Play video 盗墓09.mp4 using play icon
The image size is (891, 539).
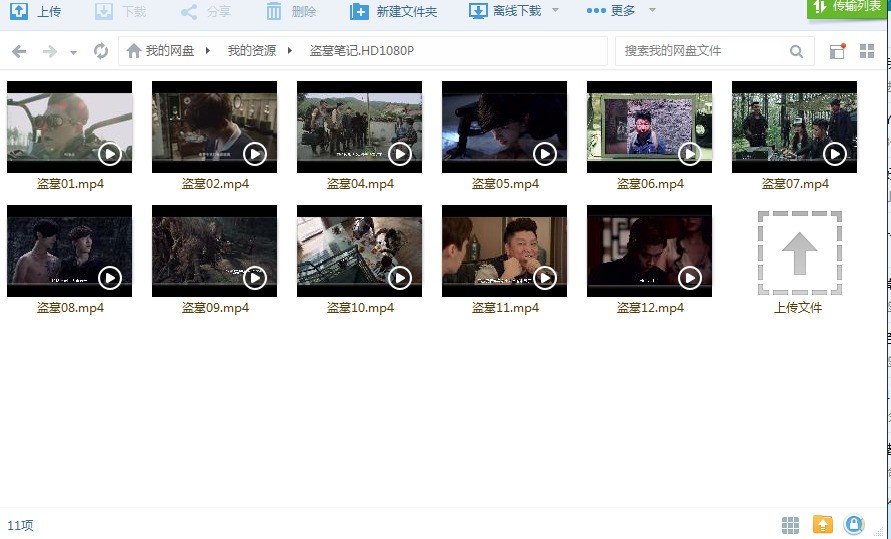(x=255, y=278)
